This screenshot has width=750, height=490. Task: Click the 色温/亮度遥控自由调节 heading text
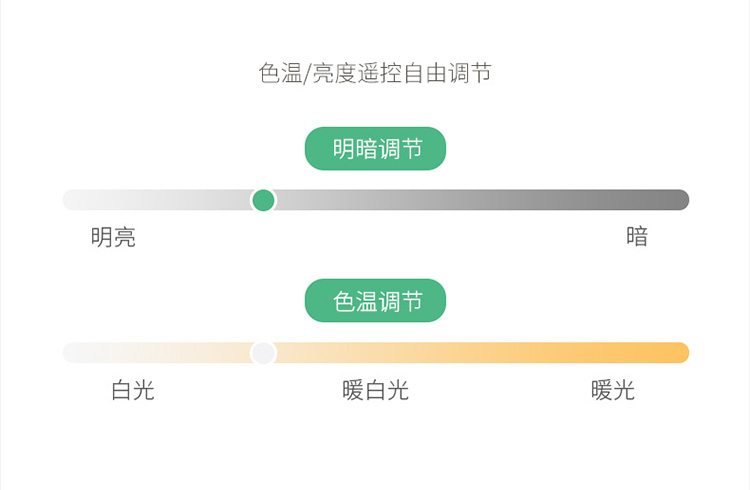tap(375, 73)
